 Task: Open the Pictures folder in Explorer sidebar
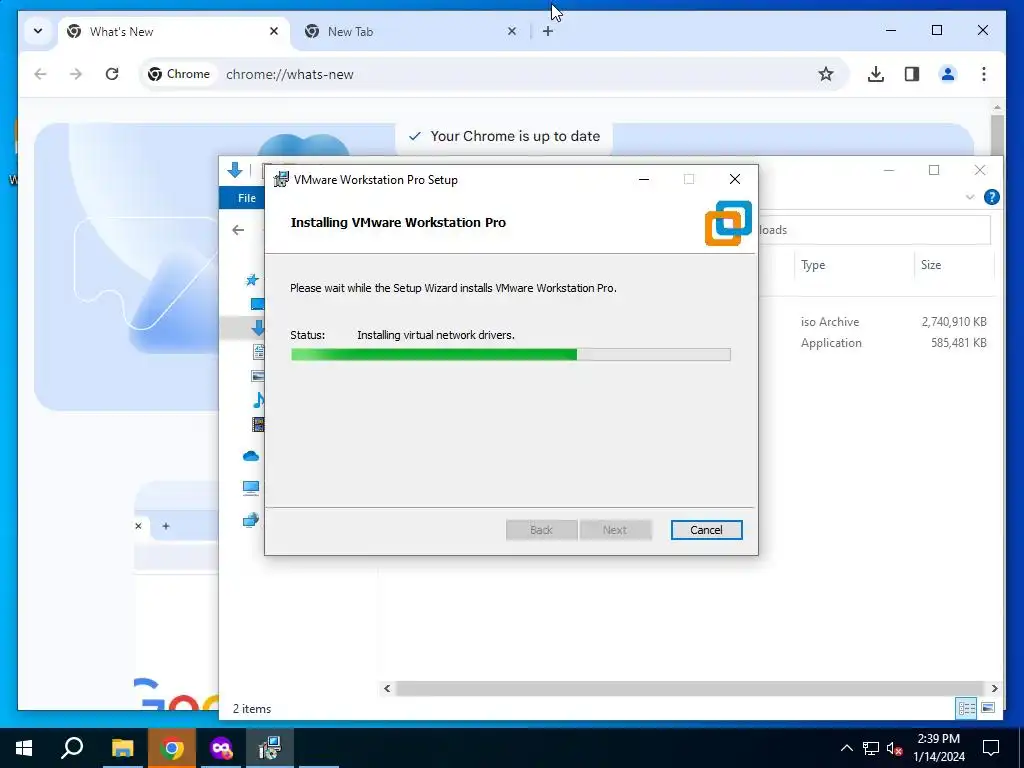point(259,376)
